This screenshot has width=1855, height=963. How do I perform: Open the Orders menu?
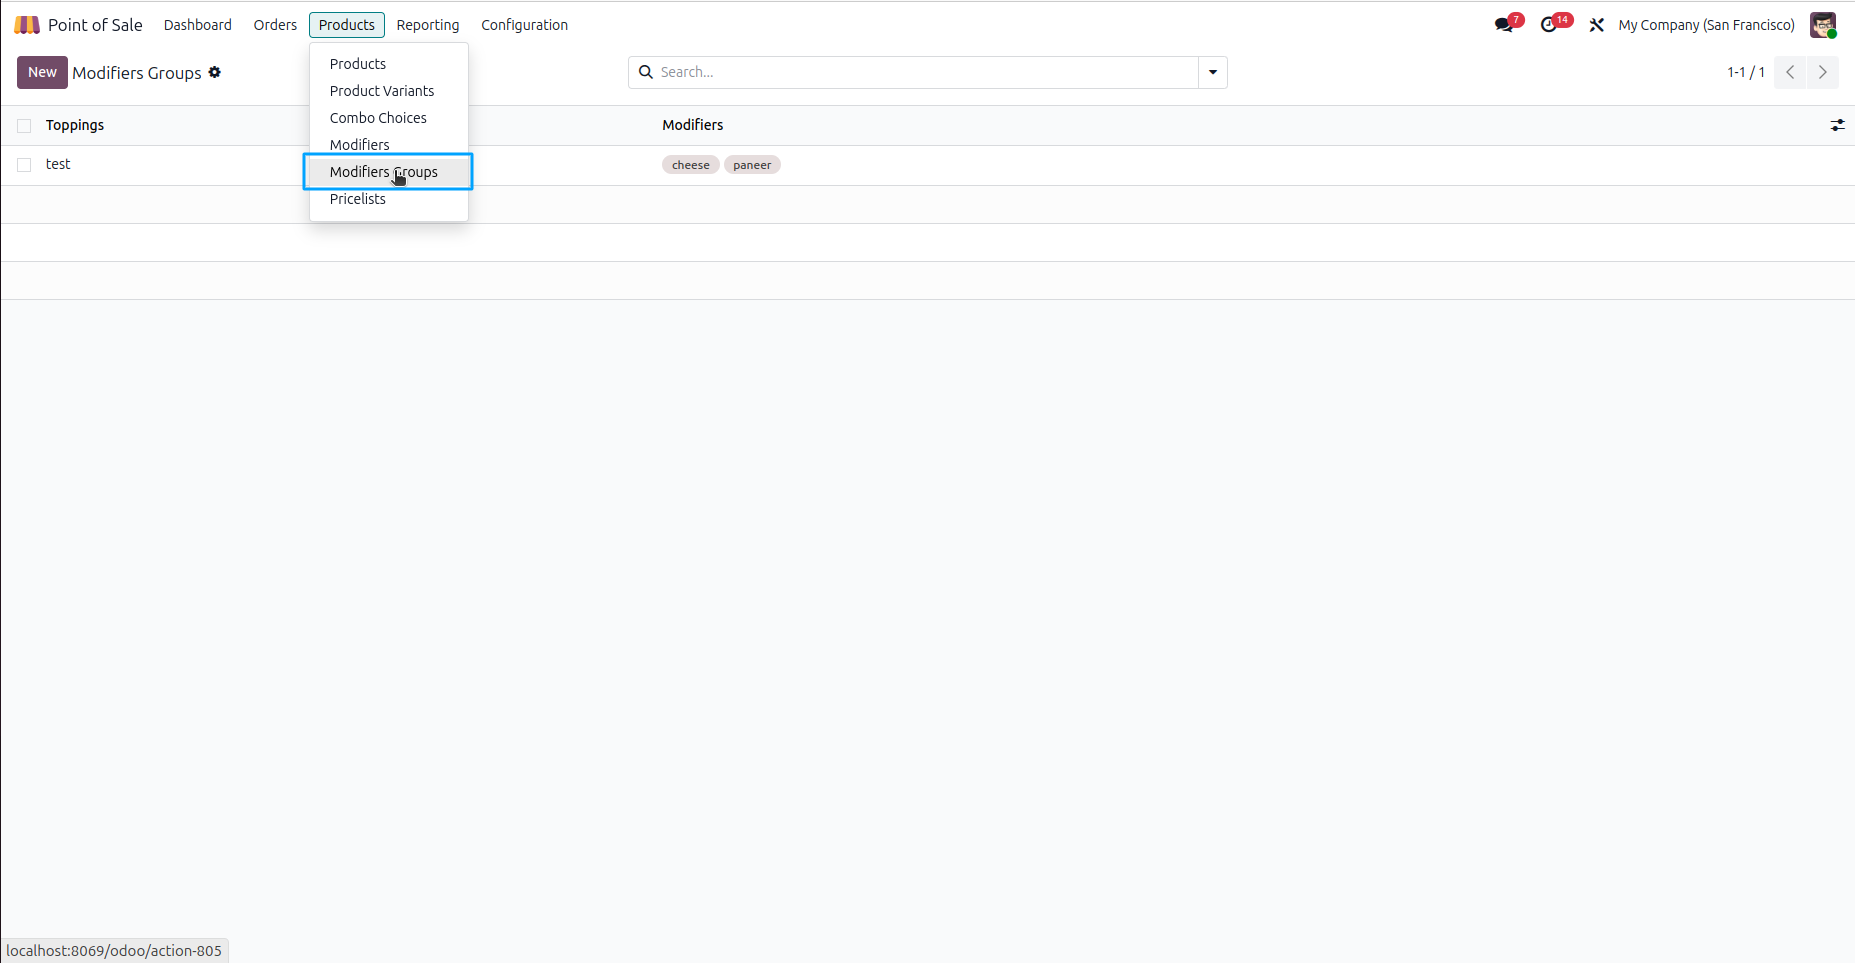click(275, 25)
